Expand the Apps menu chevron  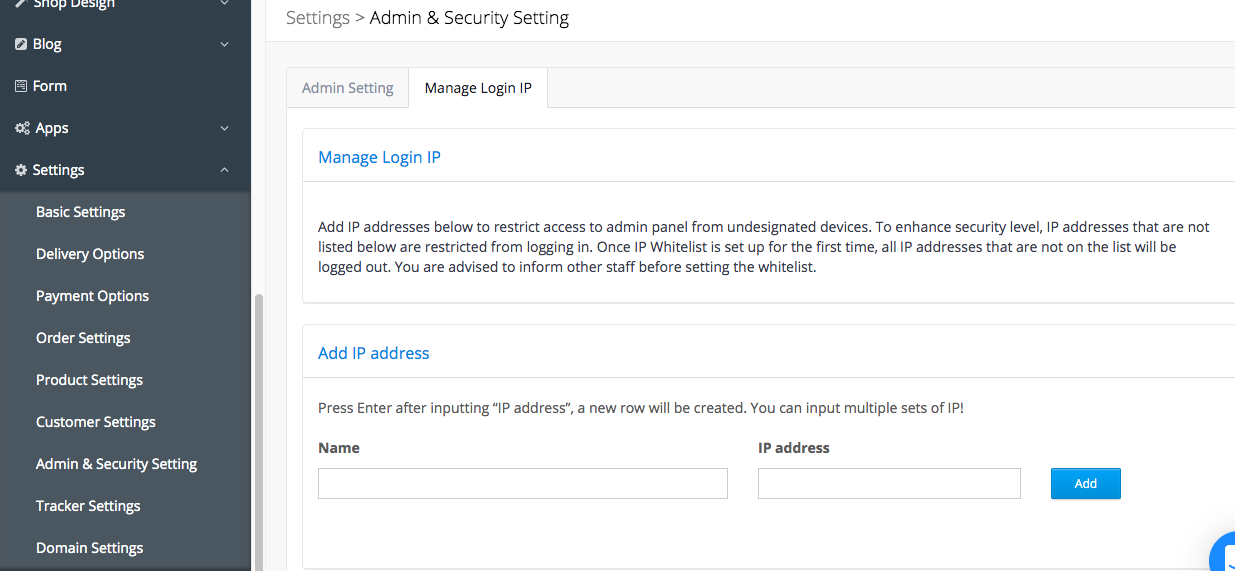click(225, 128)
